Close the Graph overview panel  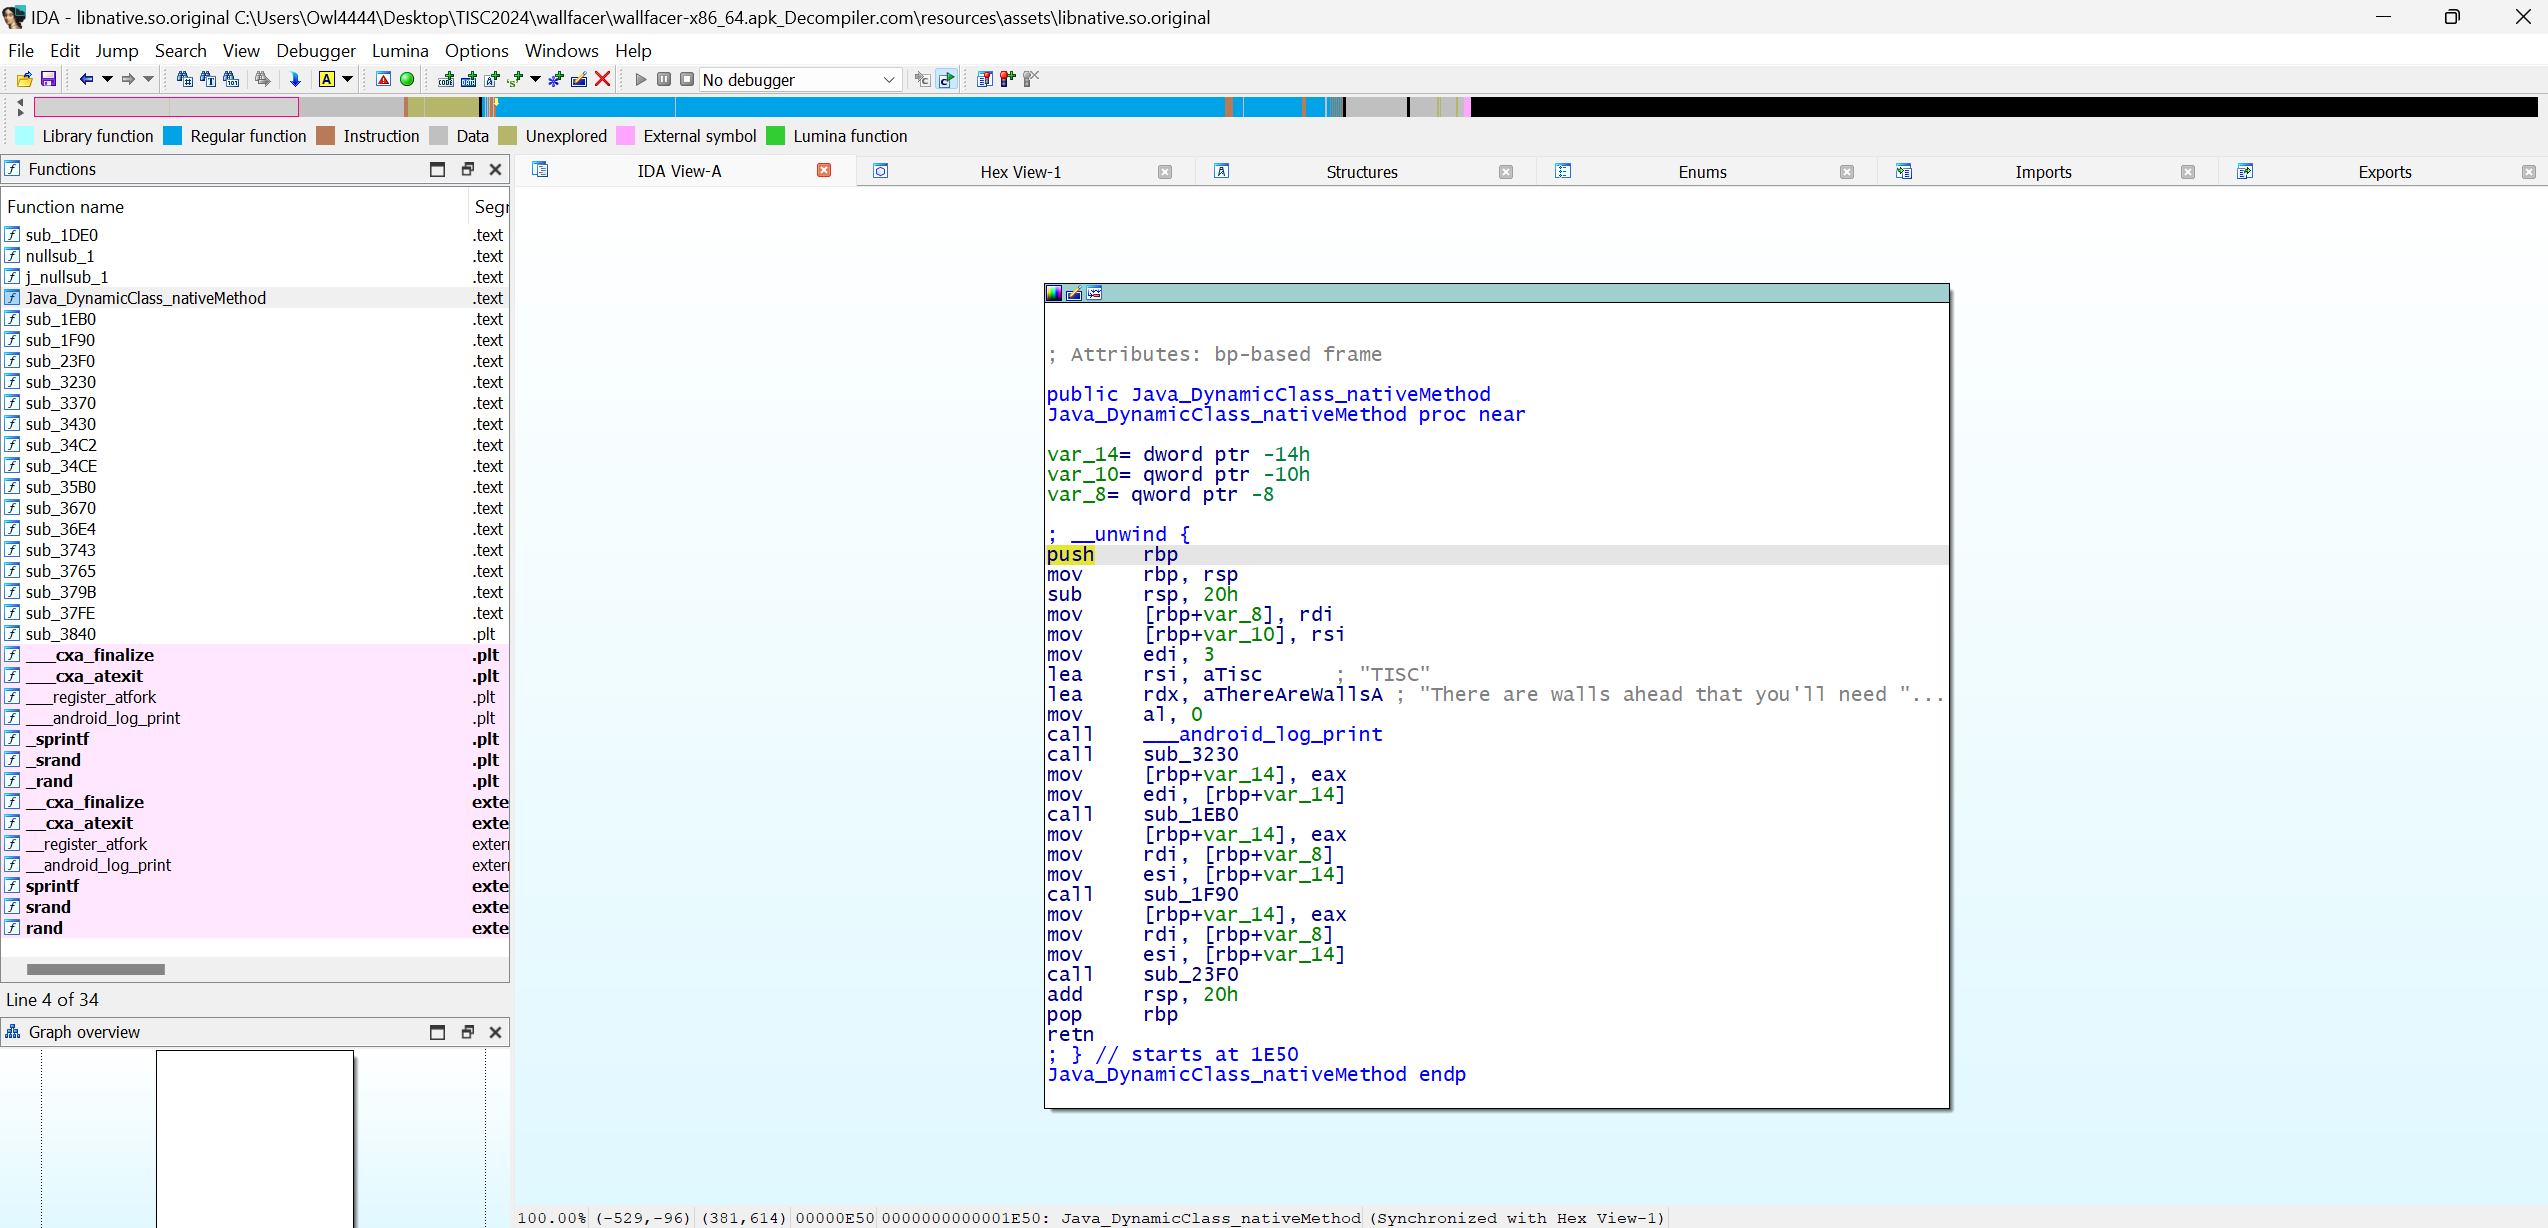[x=495, y=1032]
